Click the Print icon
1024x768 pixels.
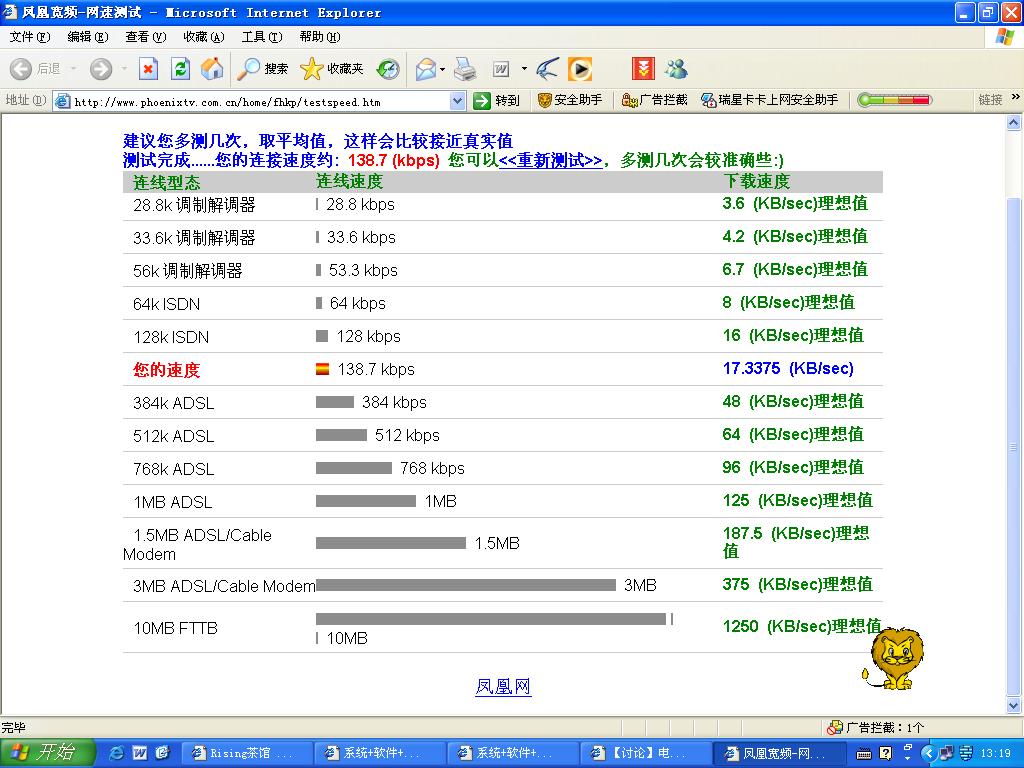pos(465,69)
